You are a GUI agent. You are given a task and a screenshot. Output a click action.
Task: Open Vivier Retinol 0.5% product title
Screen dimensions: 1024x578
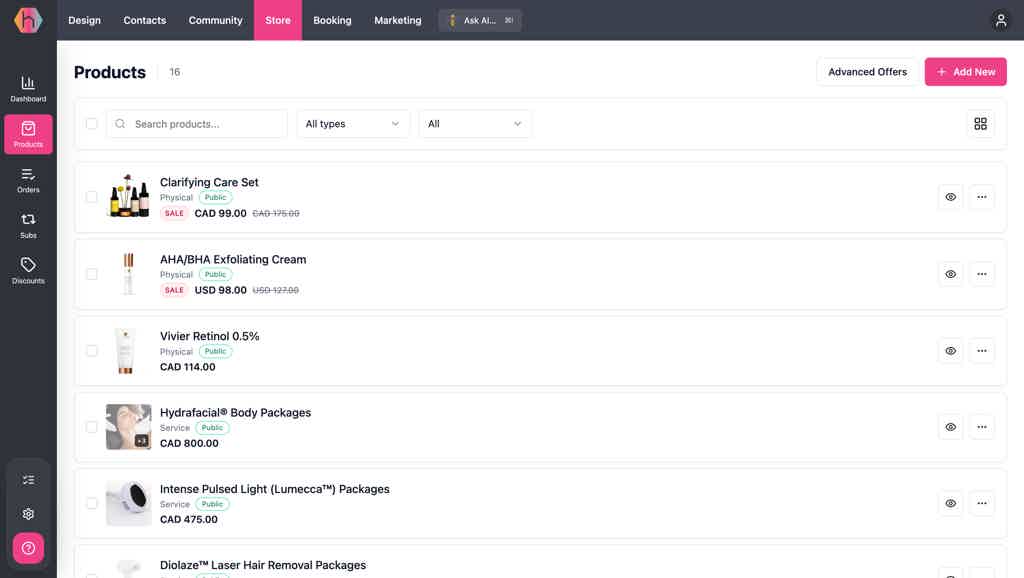coord(210,336)
